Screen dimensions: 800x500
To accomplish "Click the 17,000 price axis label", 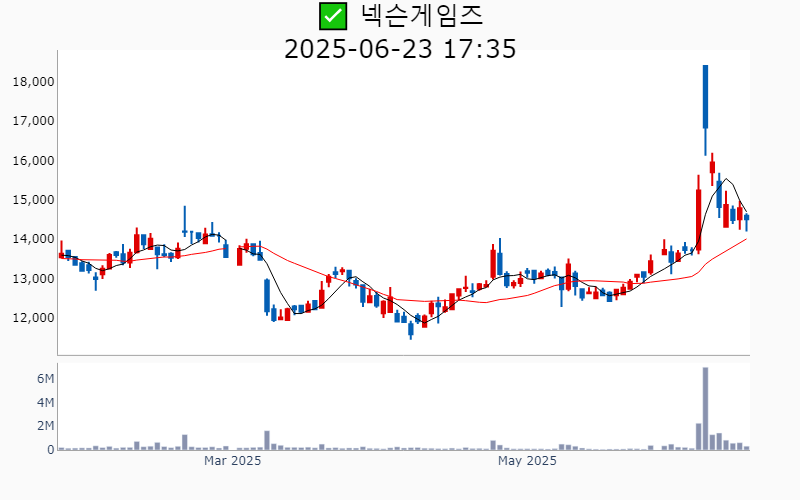I will click(34, 121).
